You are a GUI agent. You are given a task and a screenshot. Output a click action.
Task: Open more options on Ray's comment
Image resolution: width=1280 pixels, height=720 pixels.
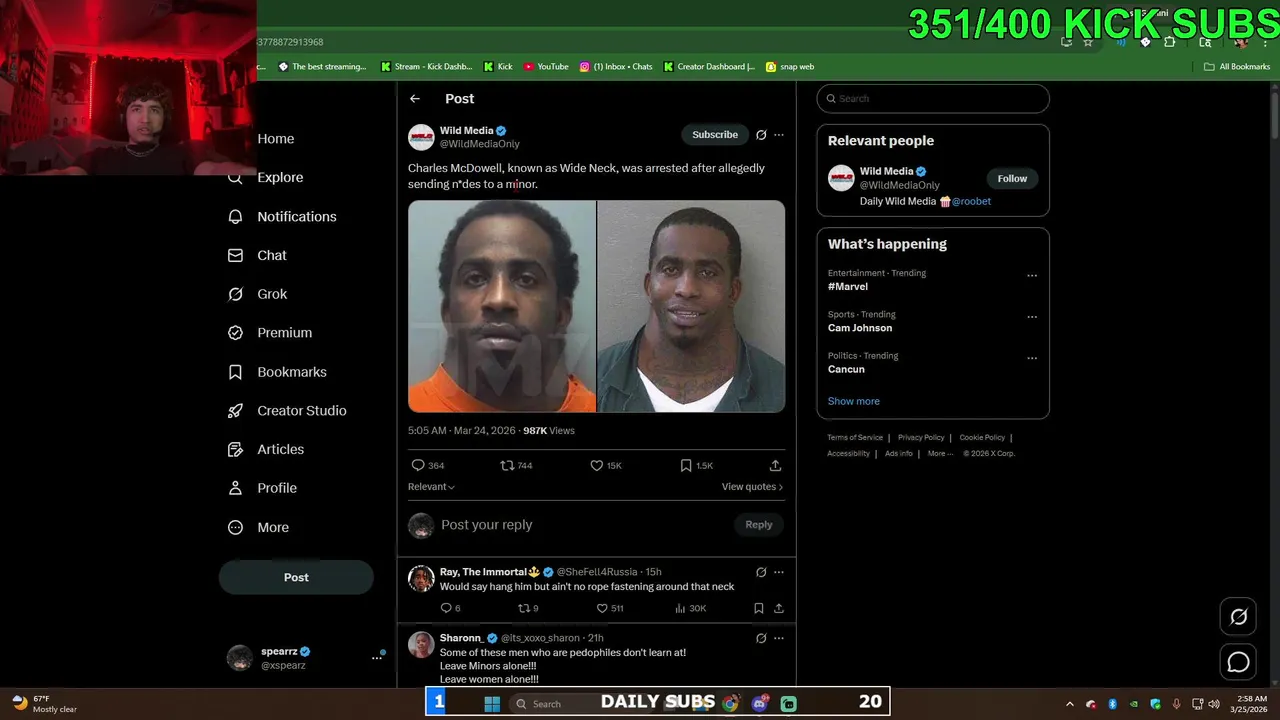tap(779, 573)
